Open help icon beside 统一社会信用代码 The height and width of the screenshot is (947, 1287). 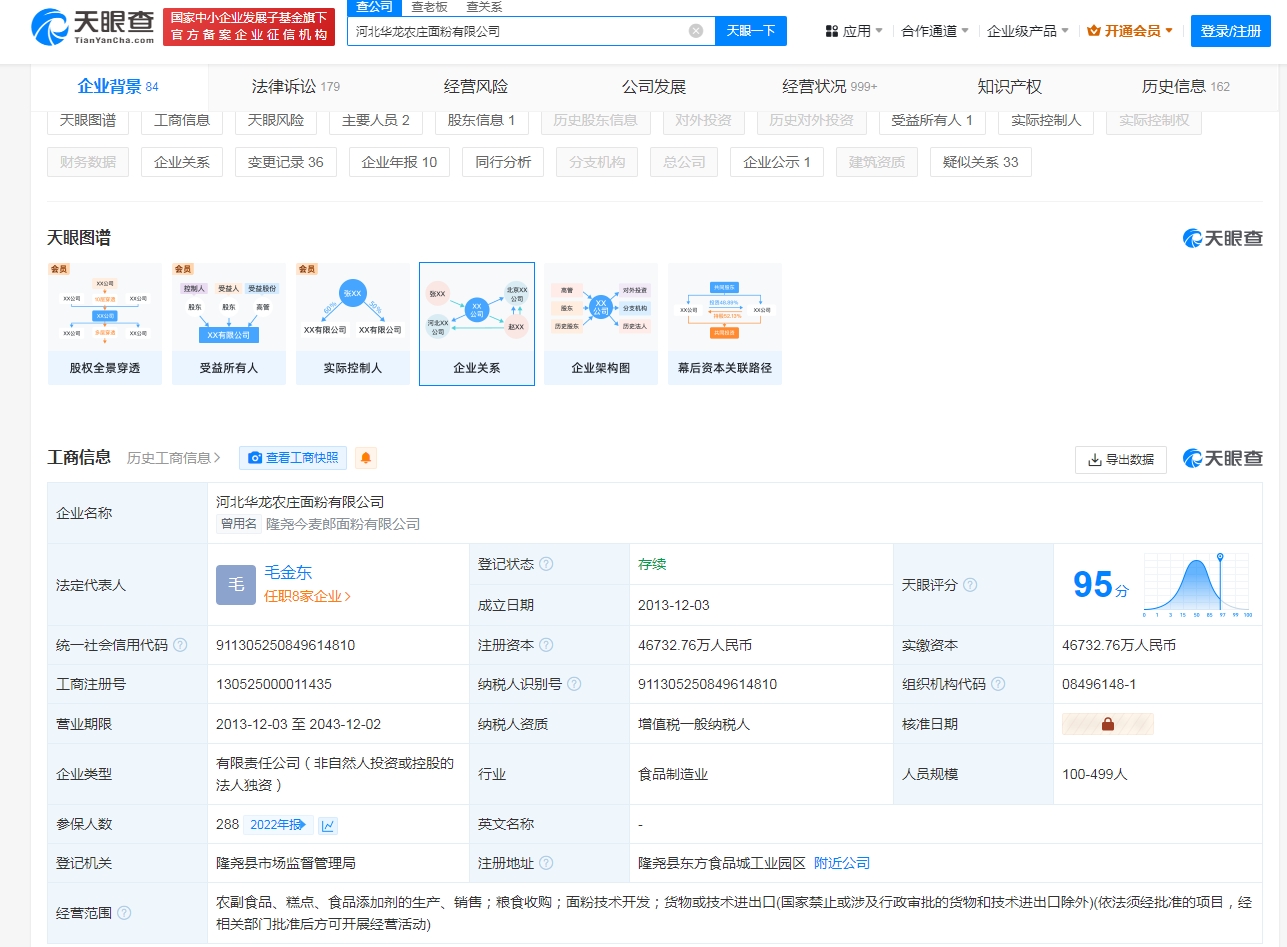pos(180,645)
